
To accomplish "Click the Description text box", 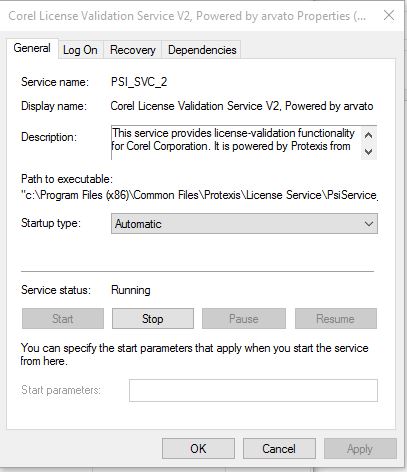I will coord(236,143).
